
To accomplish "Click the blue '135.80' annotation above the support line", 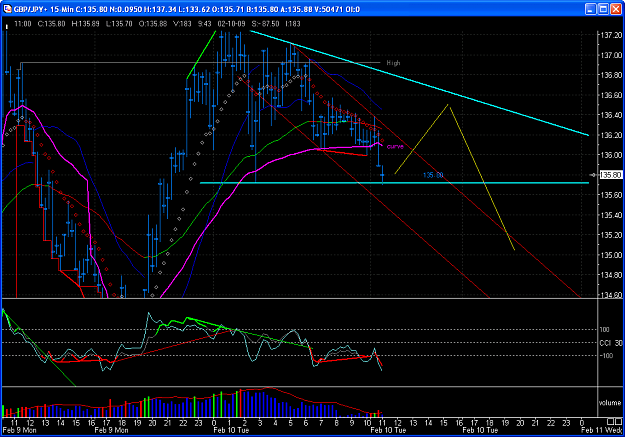I will click(433, 175).
